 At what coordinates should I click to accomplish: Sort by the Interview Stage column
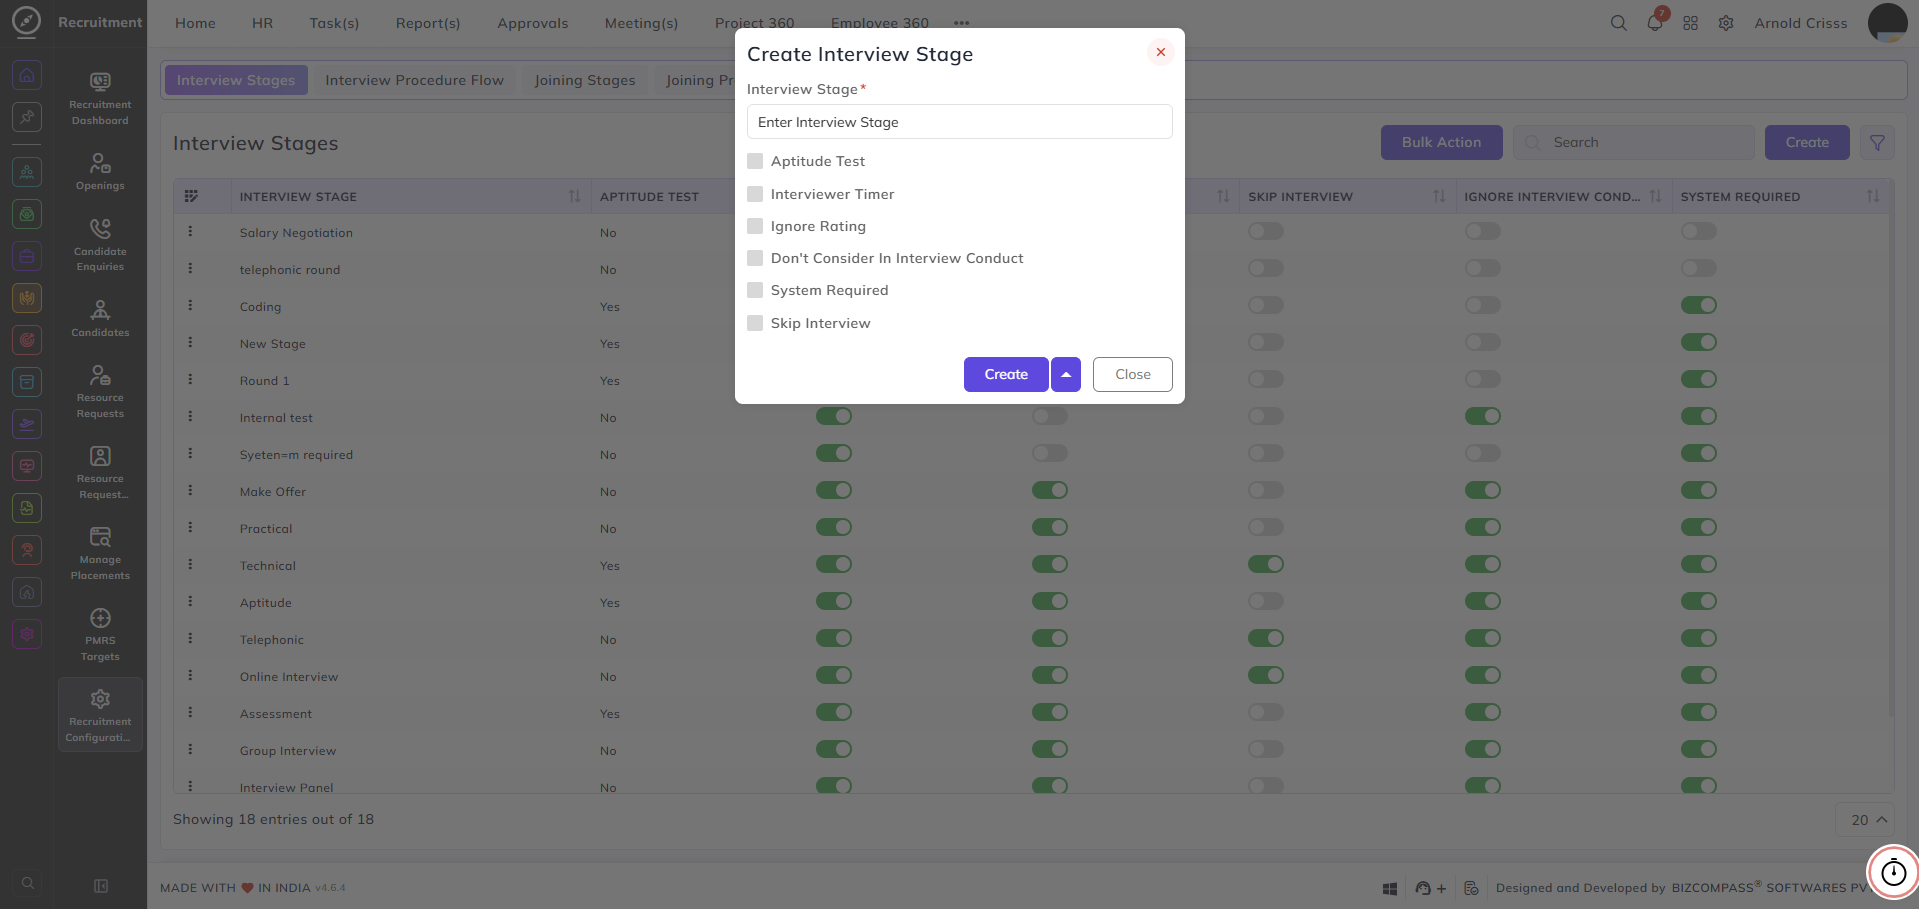click(x=574, y=196)
